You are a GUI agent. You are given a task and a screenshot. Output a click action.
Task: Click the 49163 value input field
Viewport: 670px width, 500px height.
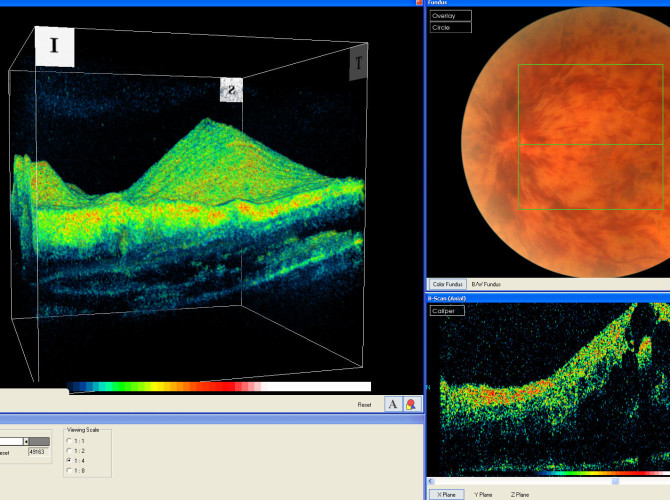click(x=38, y=452)
